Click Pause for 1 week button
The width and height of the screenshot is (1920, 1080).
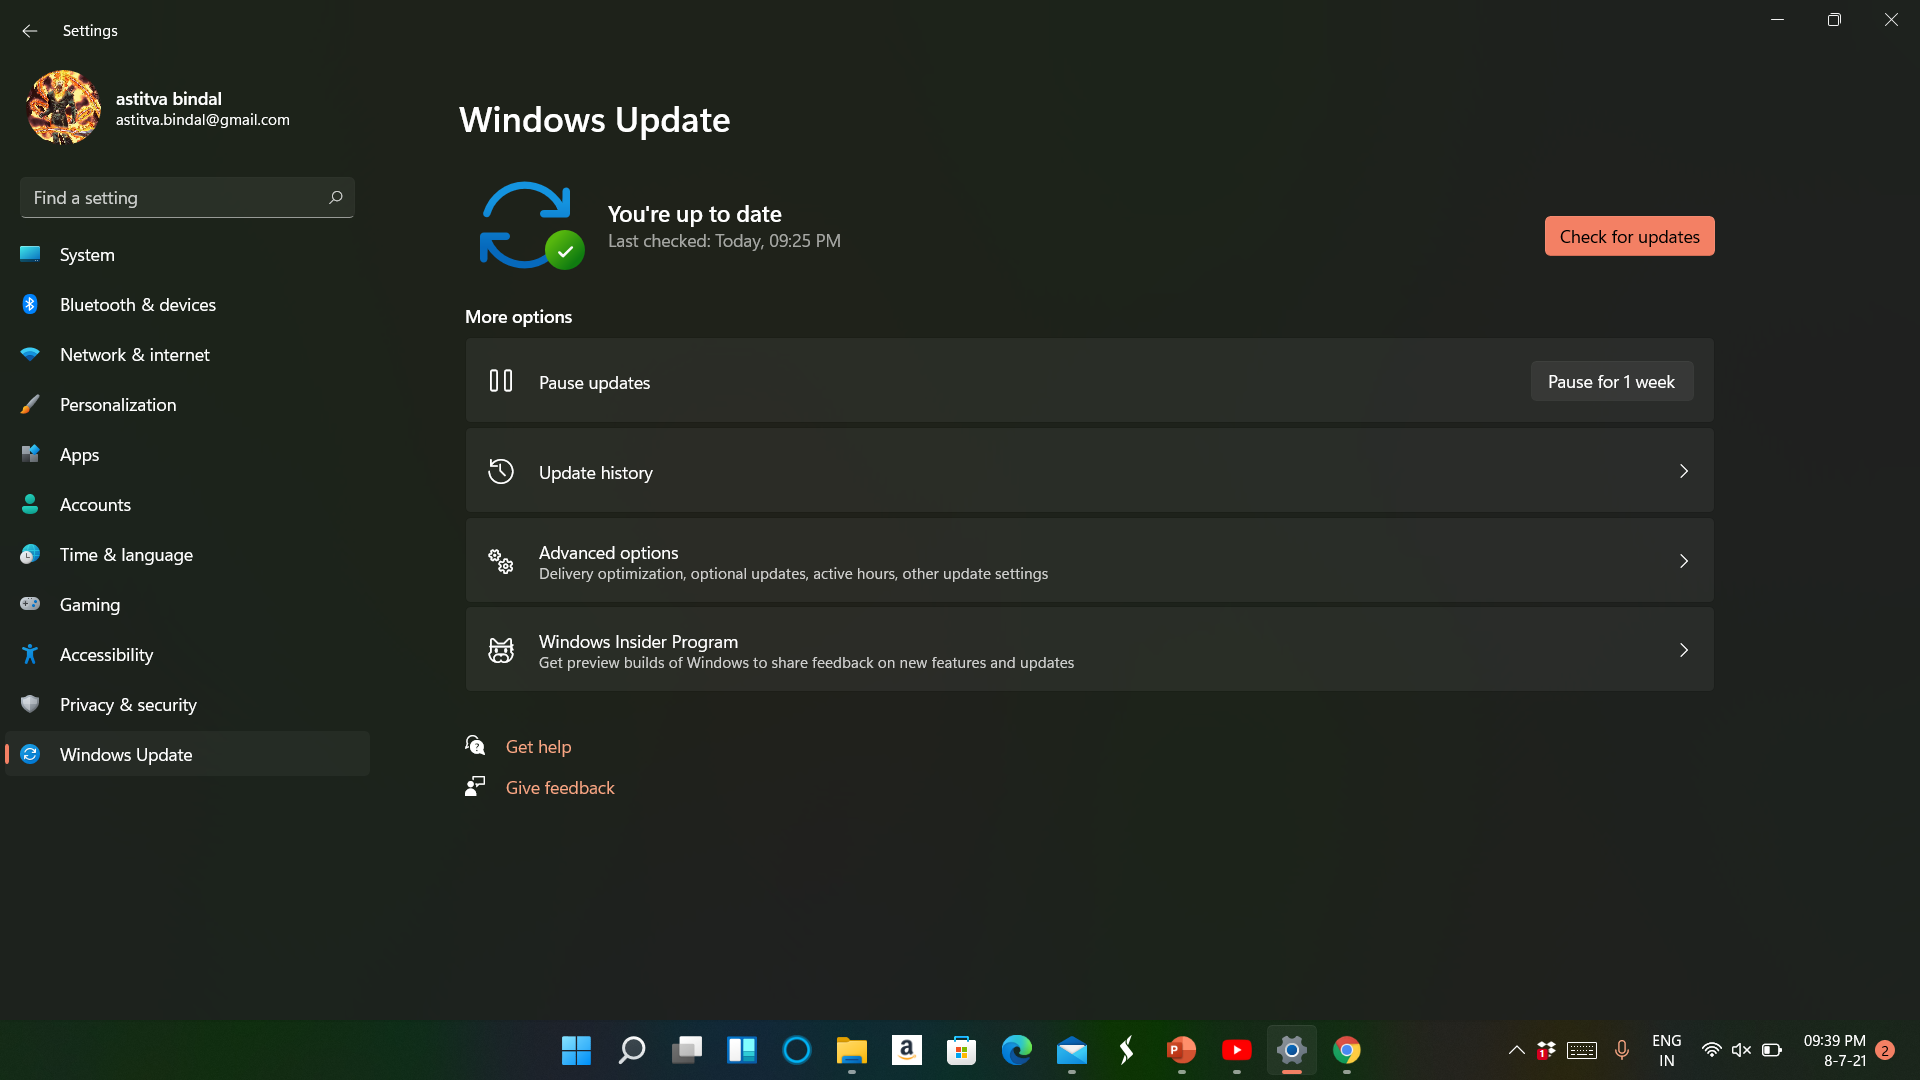point(1611,381)
